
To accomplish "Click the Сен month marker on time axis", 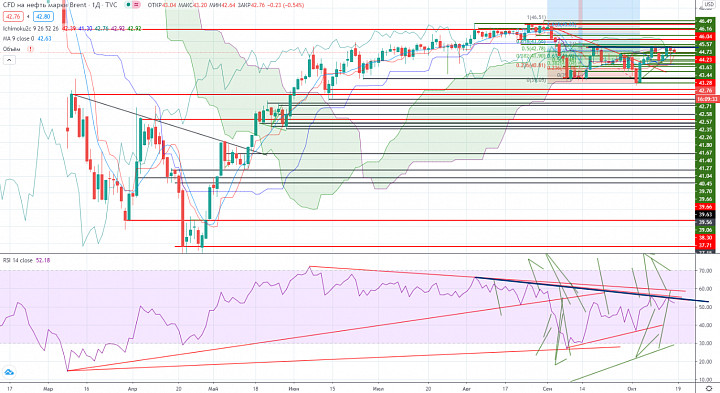I will coord(547,389).
